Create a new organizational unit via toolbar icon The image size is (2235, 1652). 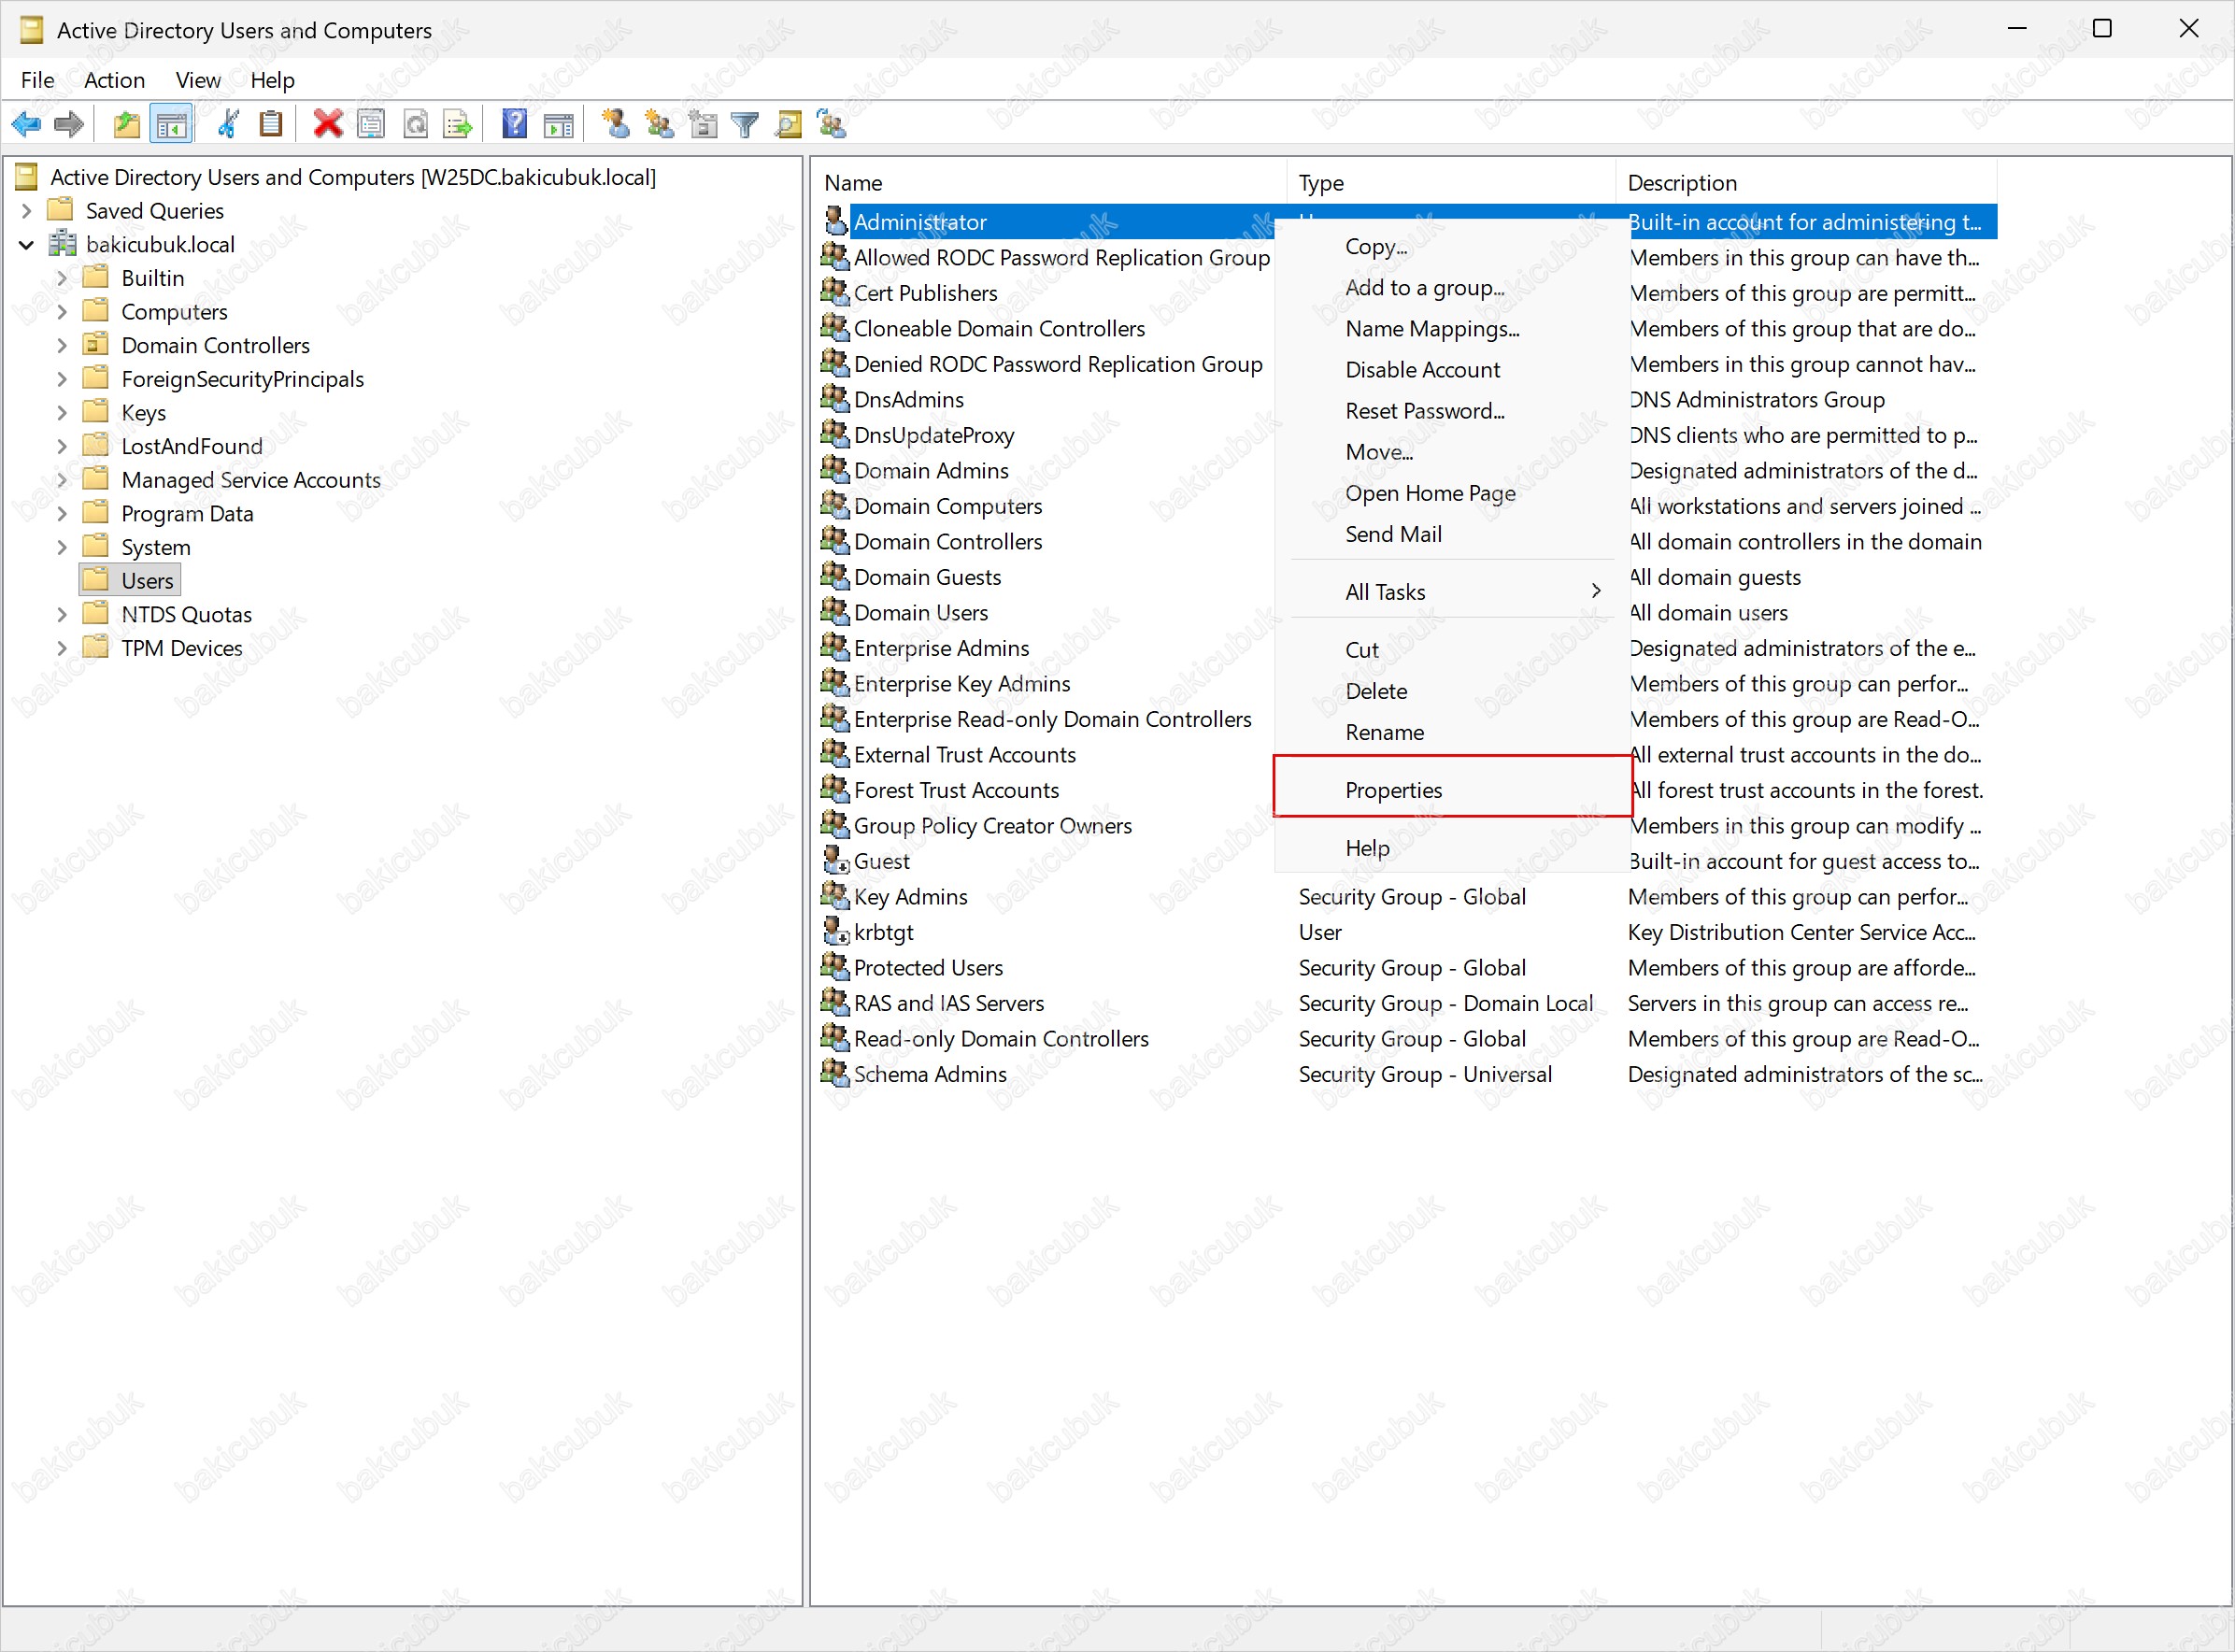(703, 125)
